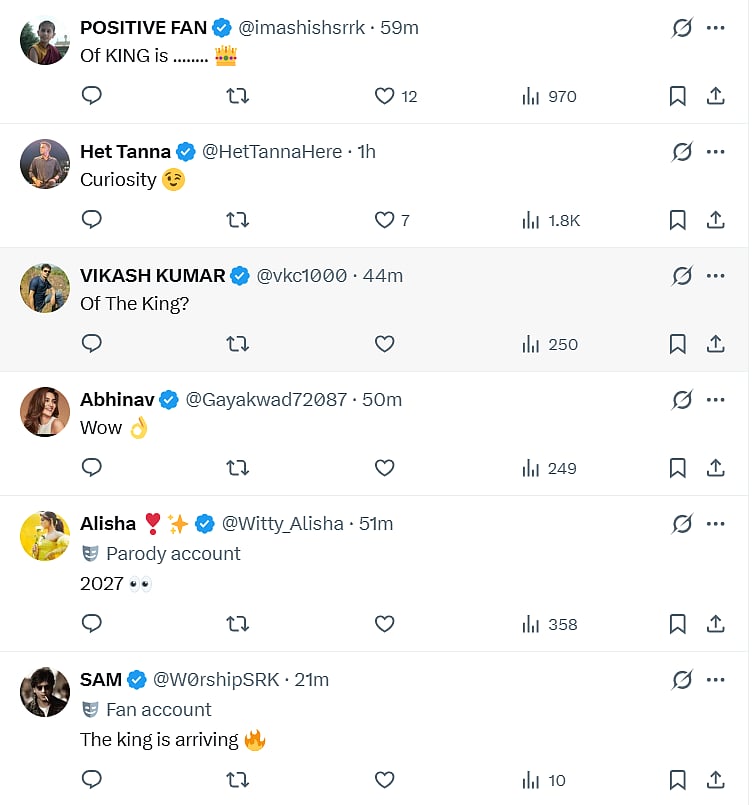Repost SAM's 'The king is arriving' tweet
The image size is (752, 805).
238,780
